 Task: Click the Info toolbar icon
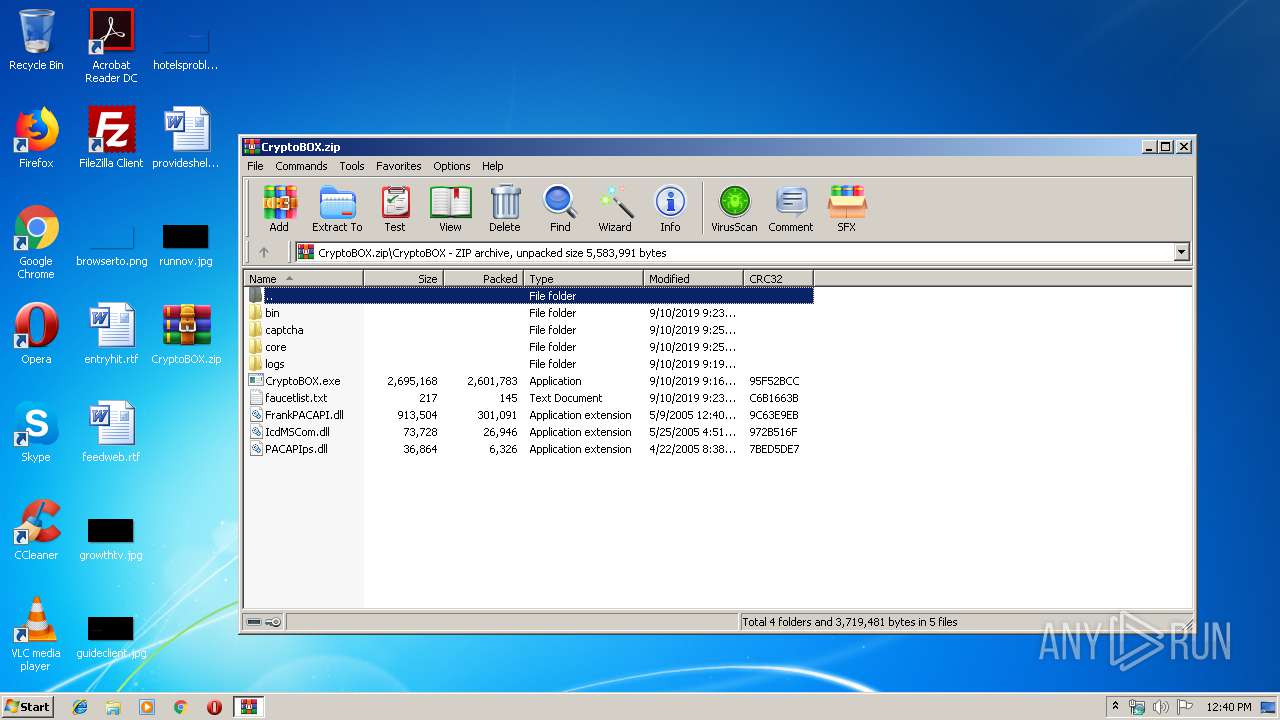670,209
